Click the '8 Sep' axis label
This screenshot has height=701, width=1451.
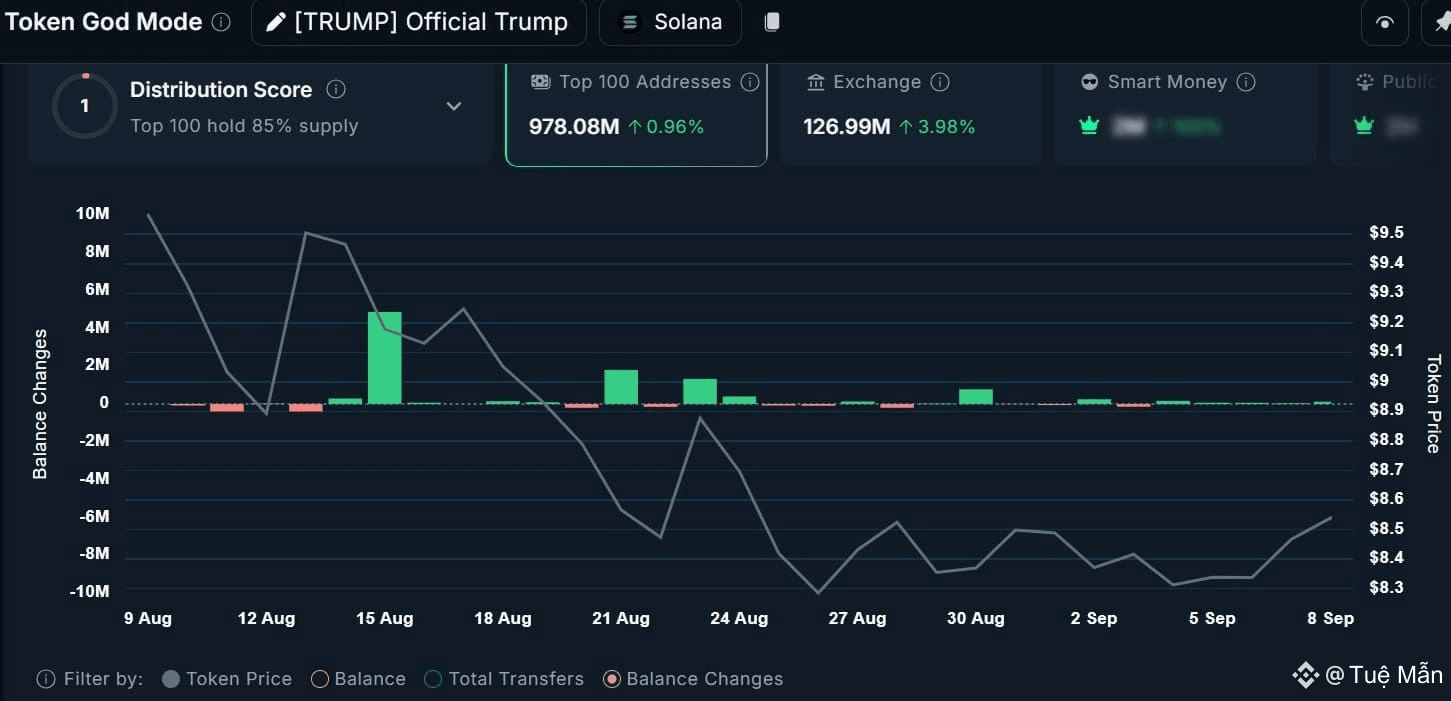1331,619
